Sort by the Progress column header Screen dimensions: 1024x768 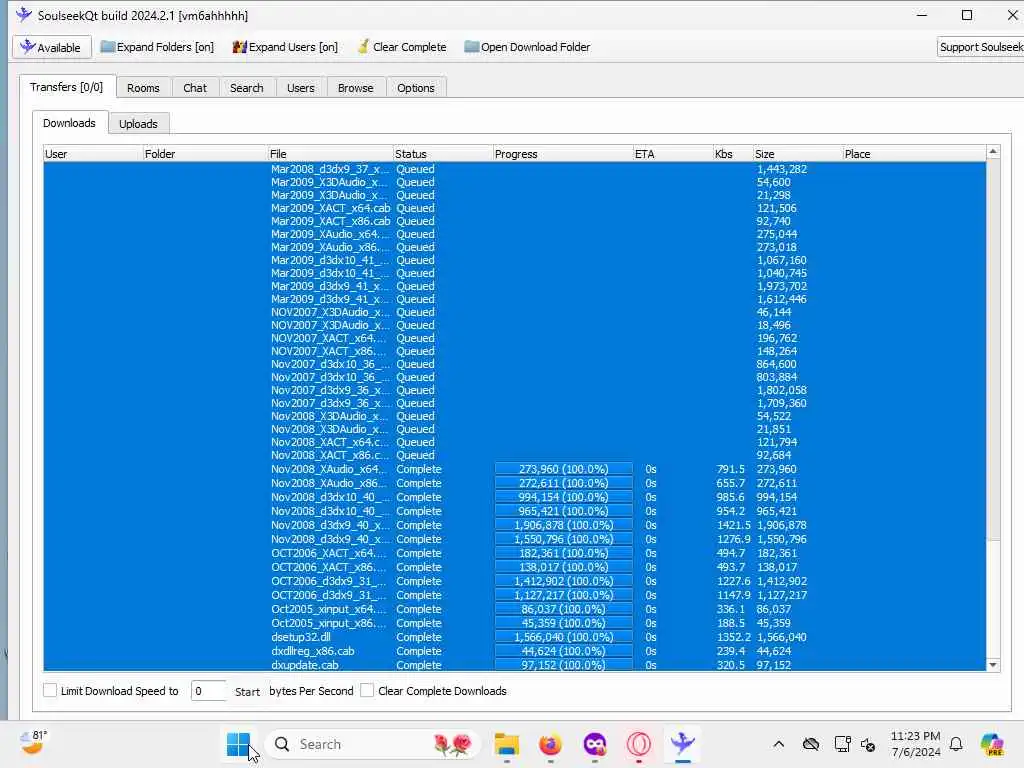point(563,153)
